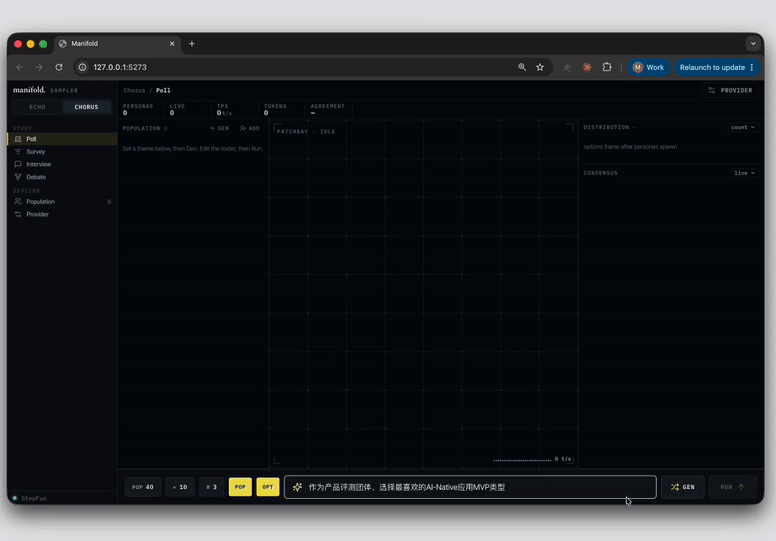Viewport: 776px width, 541px height.
Task: Open the Poll study icon
Action: pyautogui.click(x=18, y=139)
